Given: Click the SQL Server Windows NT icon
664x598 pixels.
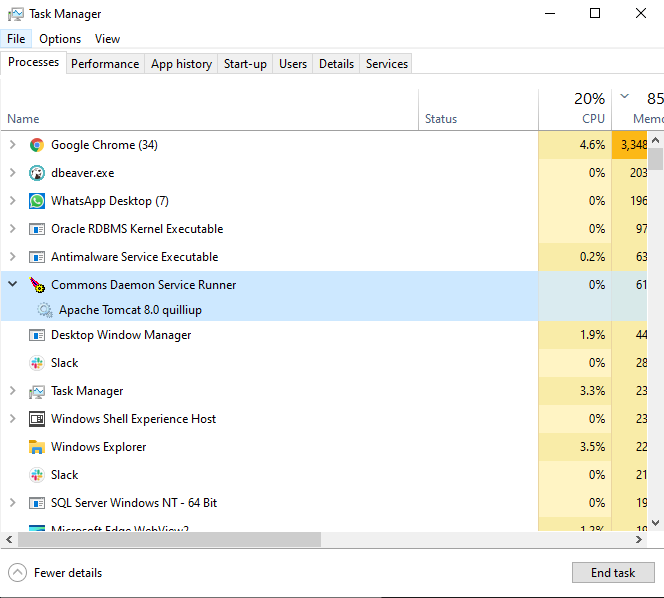Looking at the screenshot, I should pyautogui.click(x=37, y=503).
